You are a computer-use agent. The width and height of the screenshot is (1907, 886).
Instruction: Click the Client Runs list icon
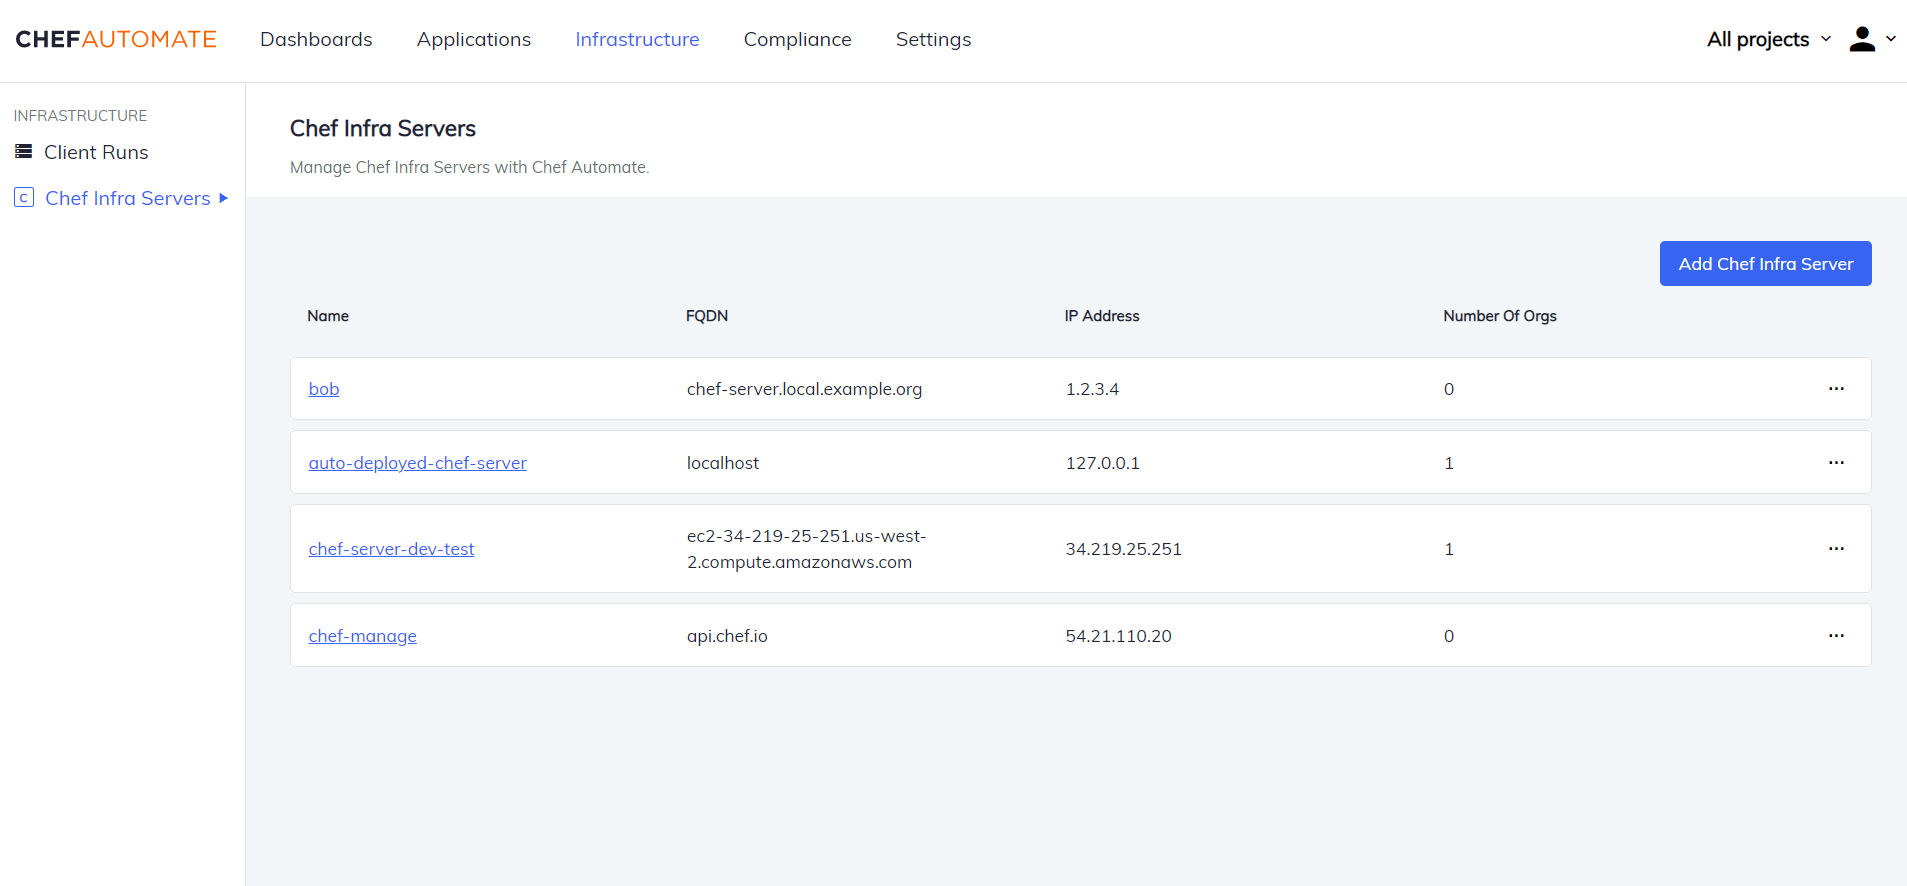tap(24, 152)
